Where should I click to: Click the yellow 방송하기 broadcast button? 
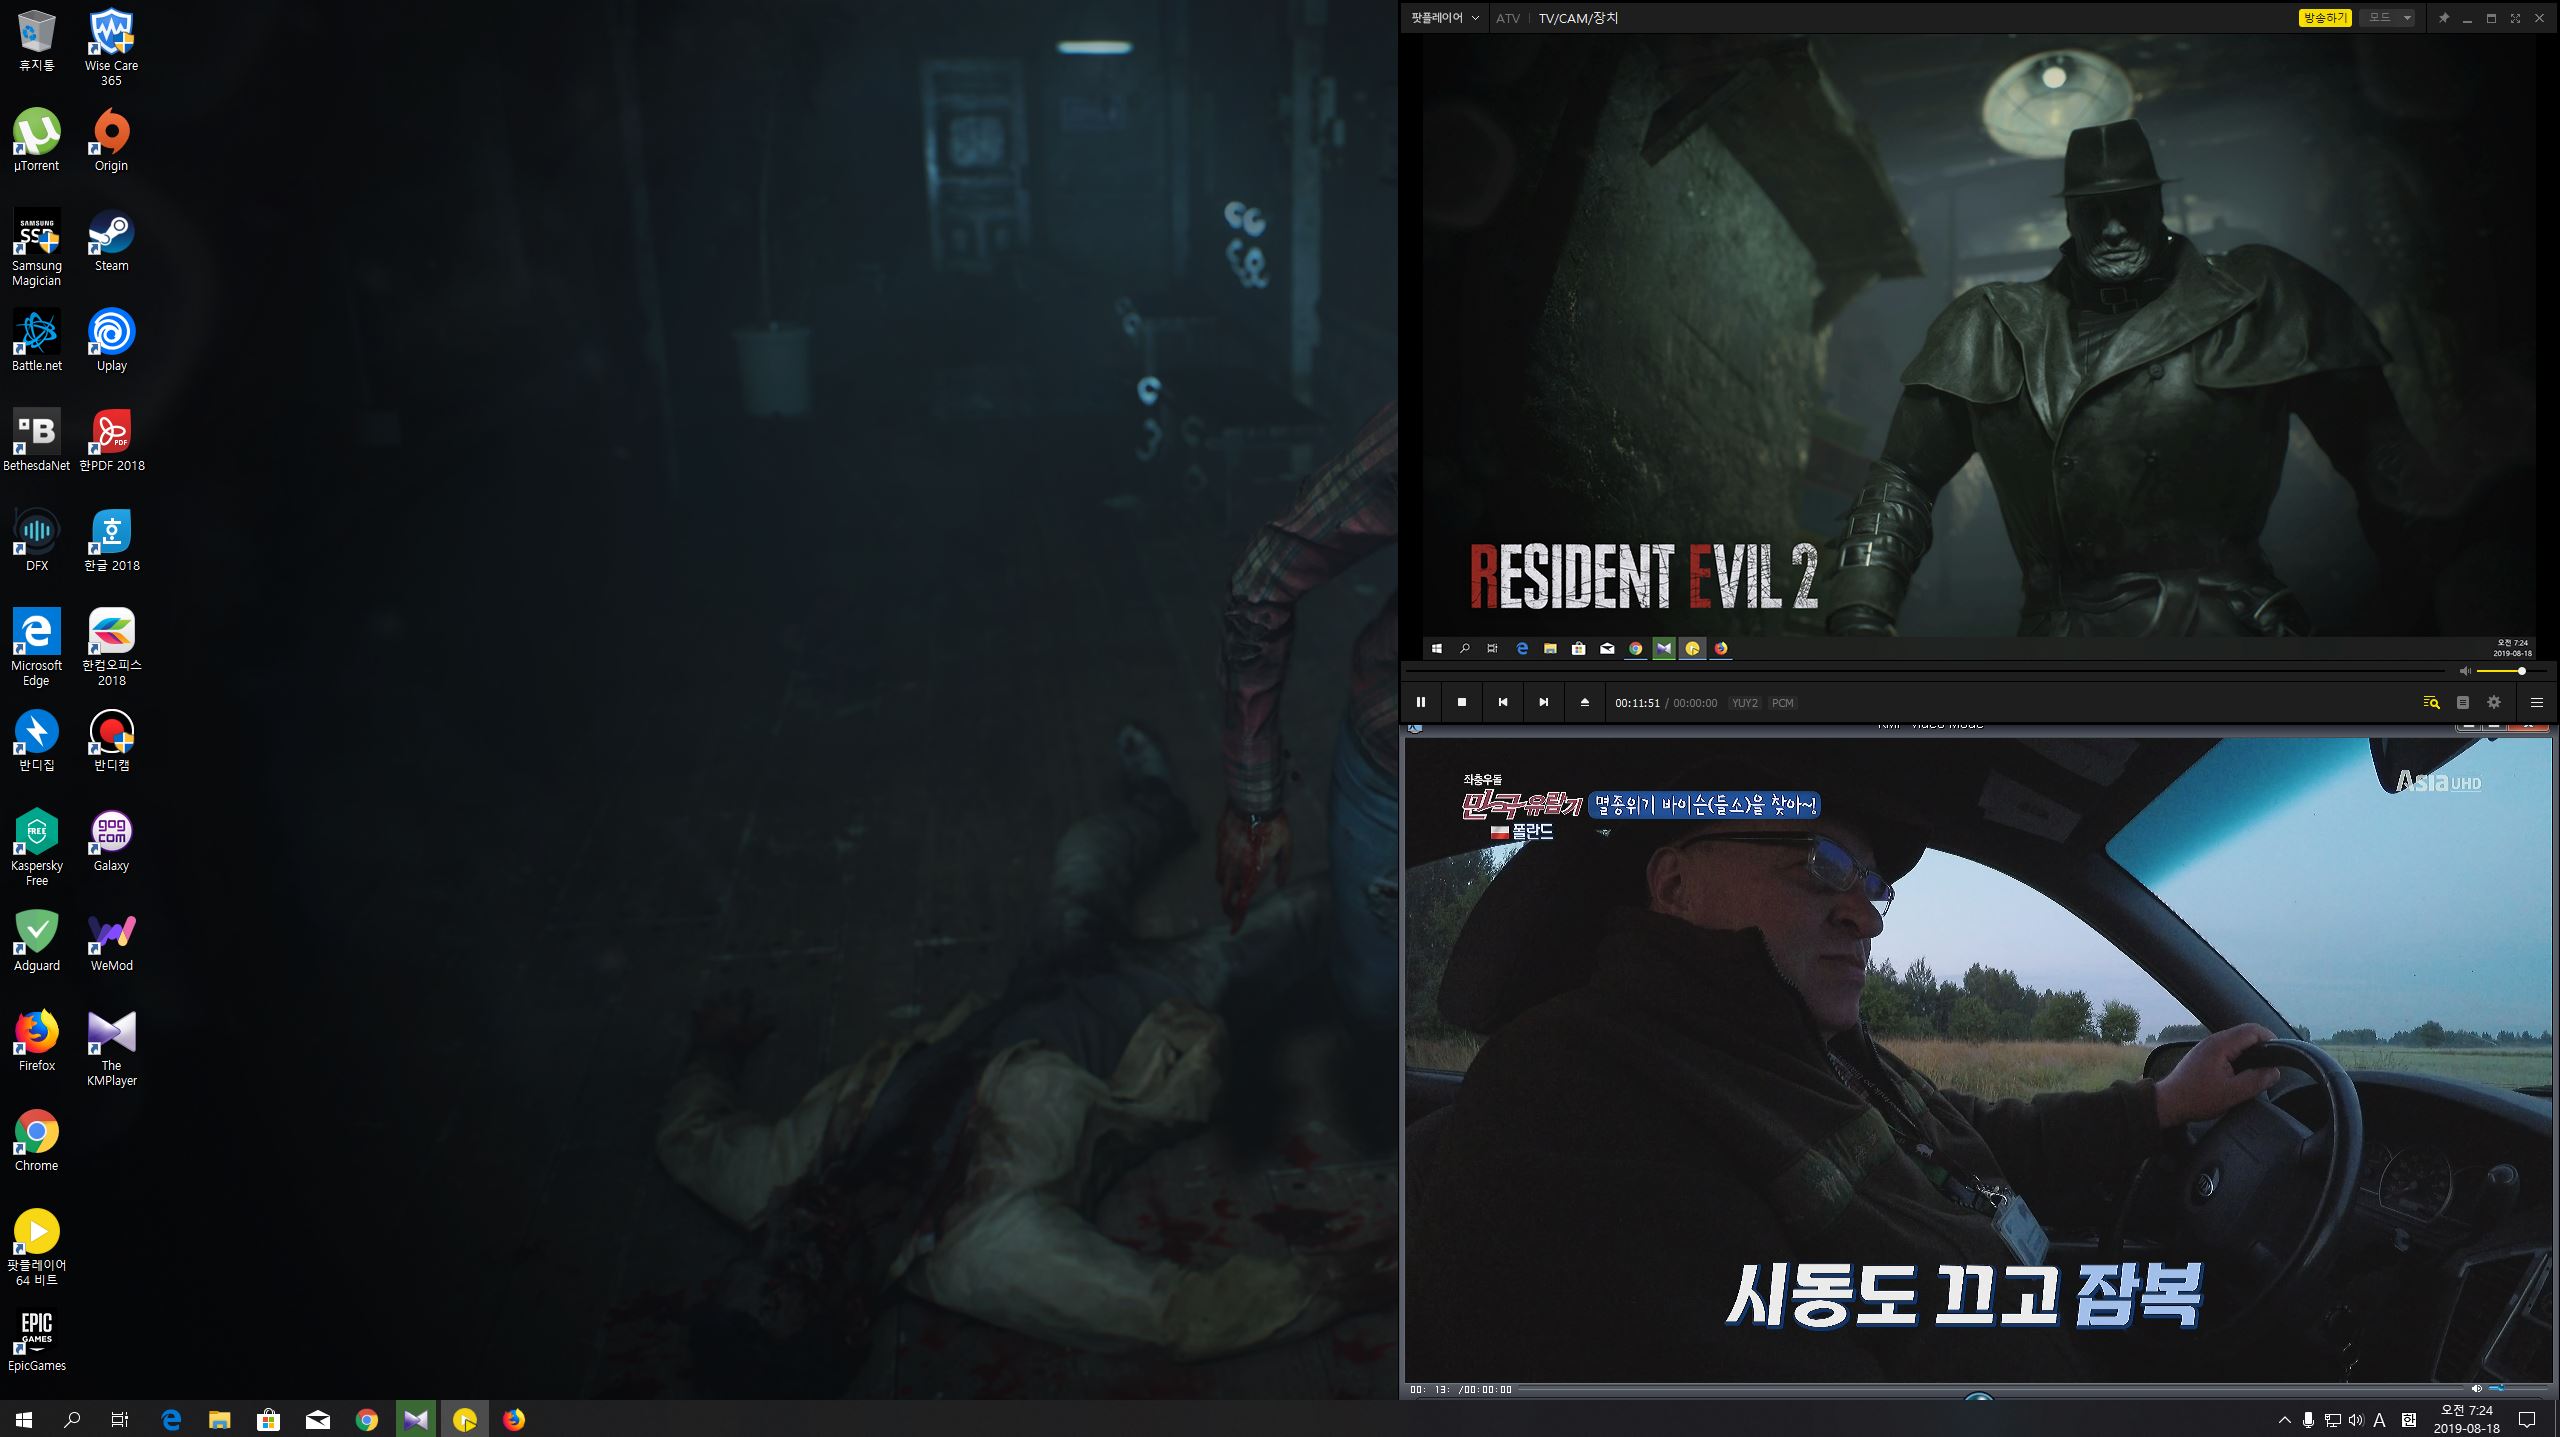pyautogui.click(x=2324, y=18)
